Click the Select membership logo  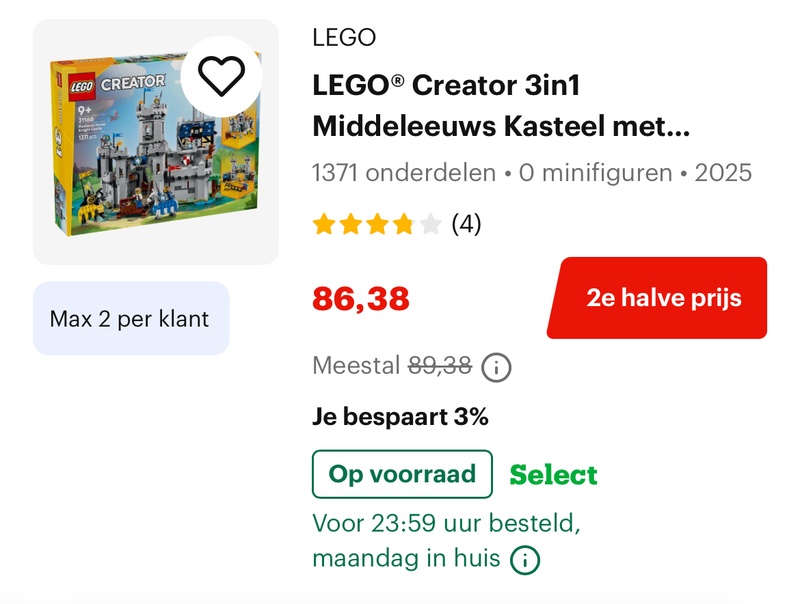click(554, 475)
